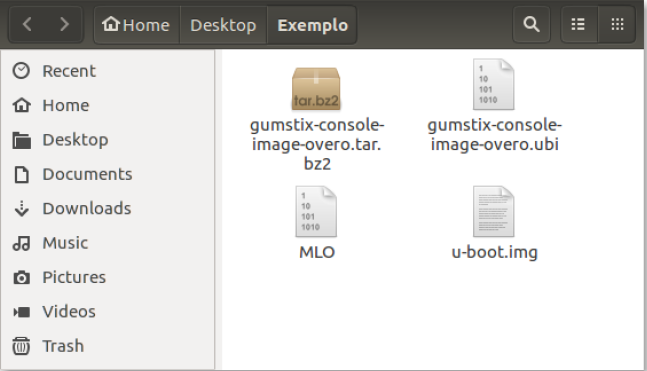
Task: Open the Pictures sidebar label
Action: click(74, 277)
